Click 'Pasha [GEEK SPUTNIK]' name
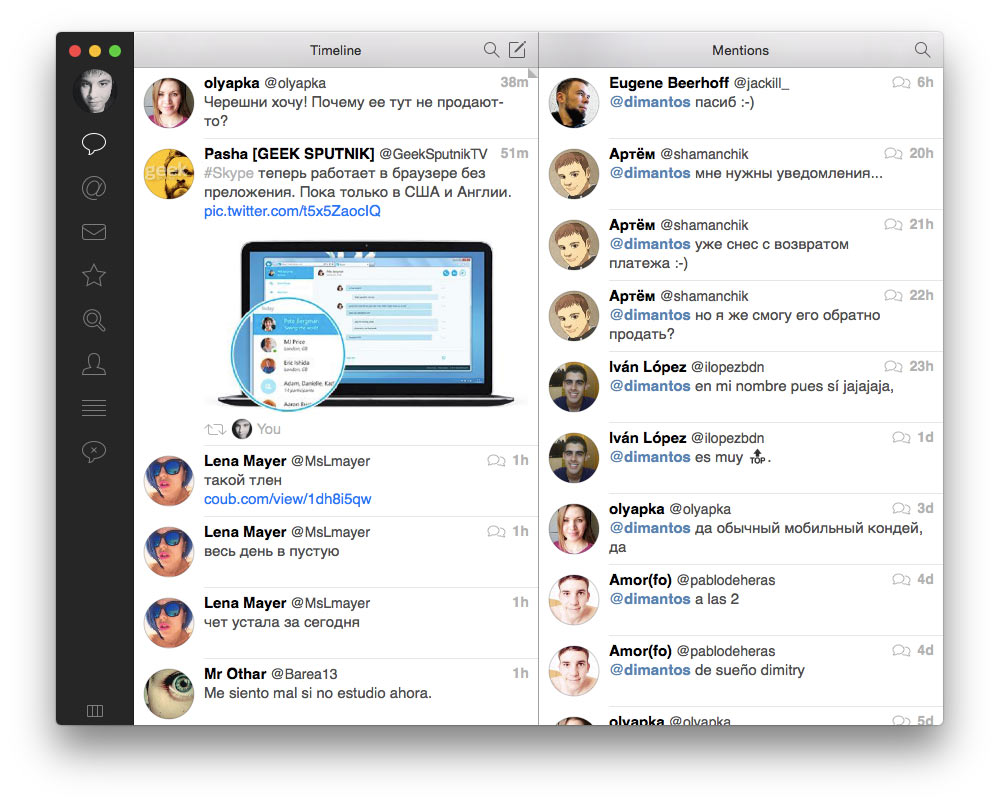999x805 pixels. (289, 154)
